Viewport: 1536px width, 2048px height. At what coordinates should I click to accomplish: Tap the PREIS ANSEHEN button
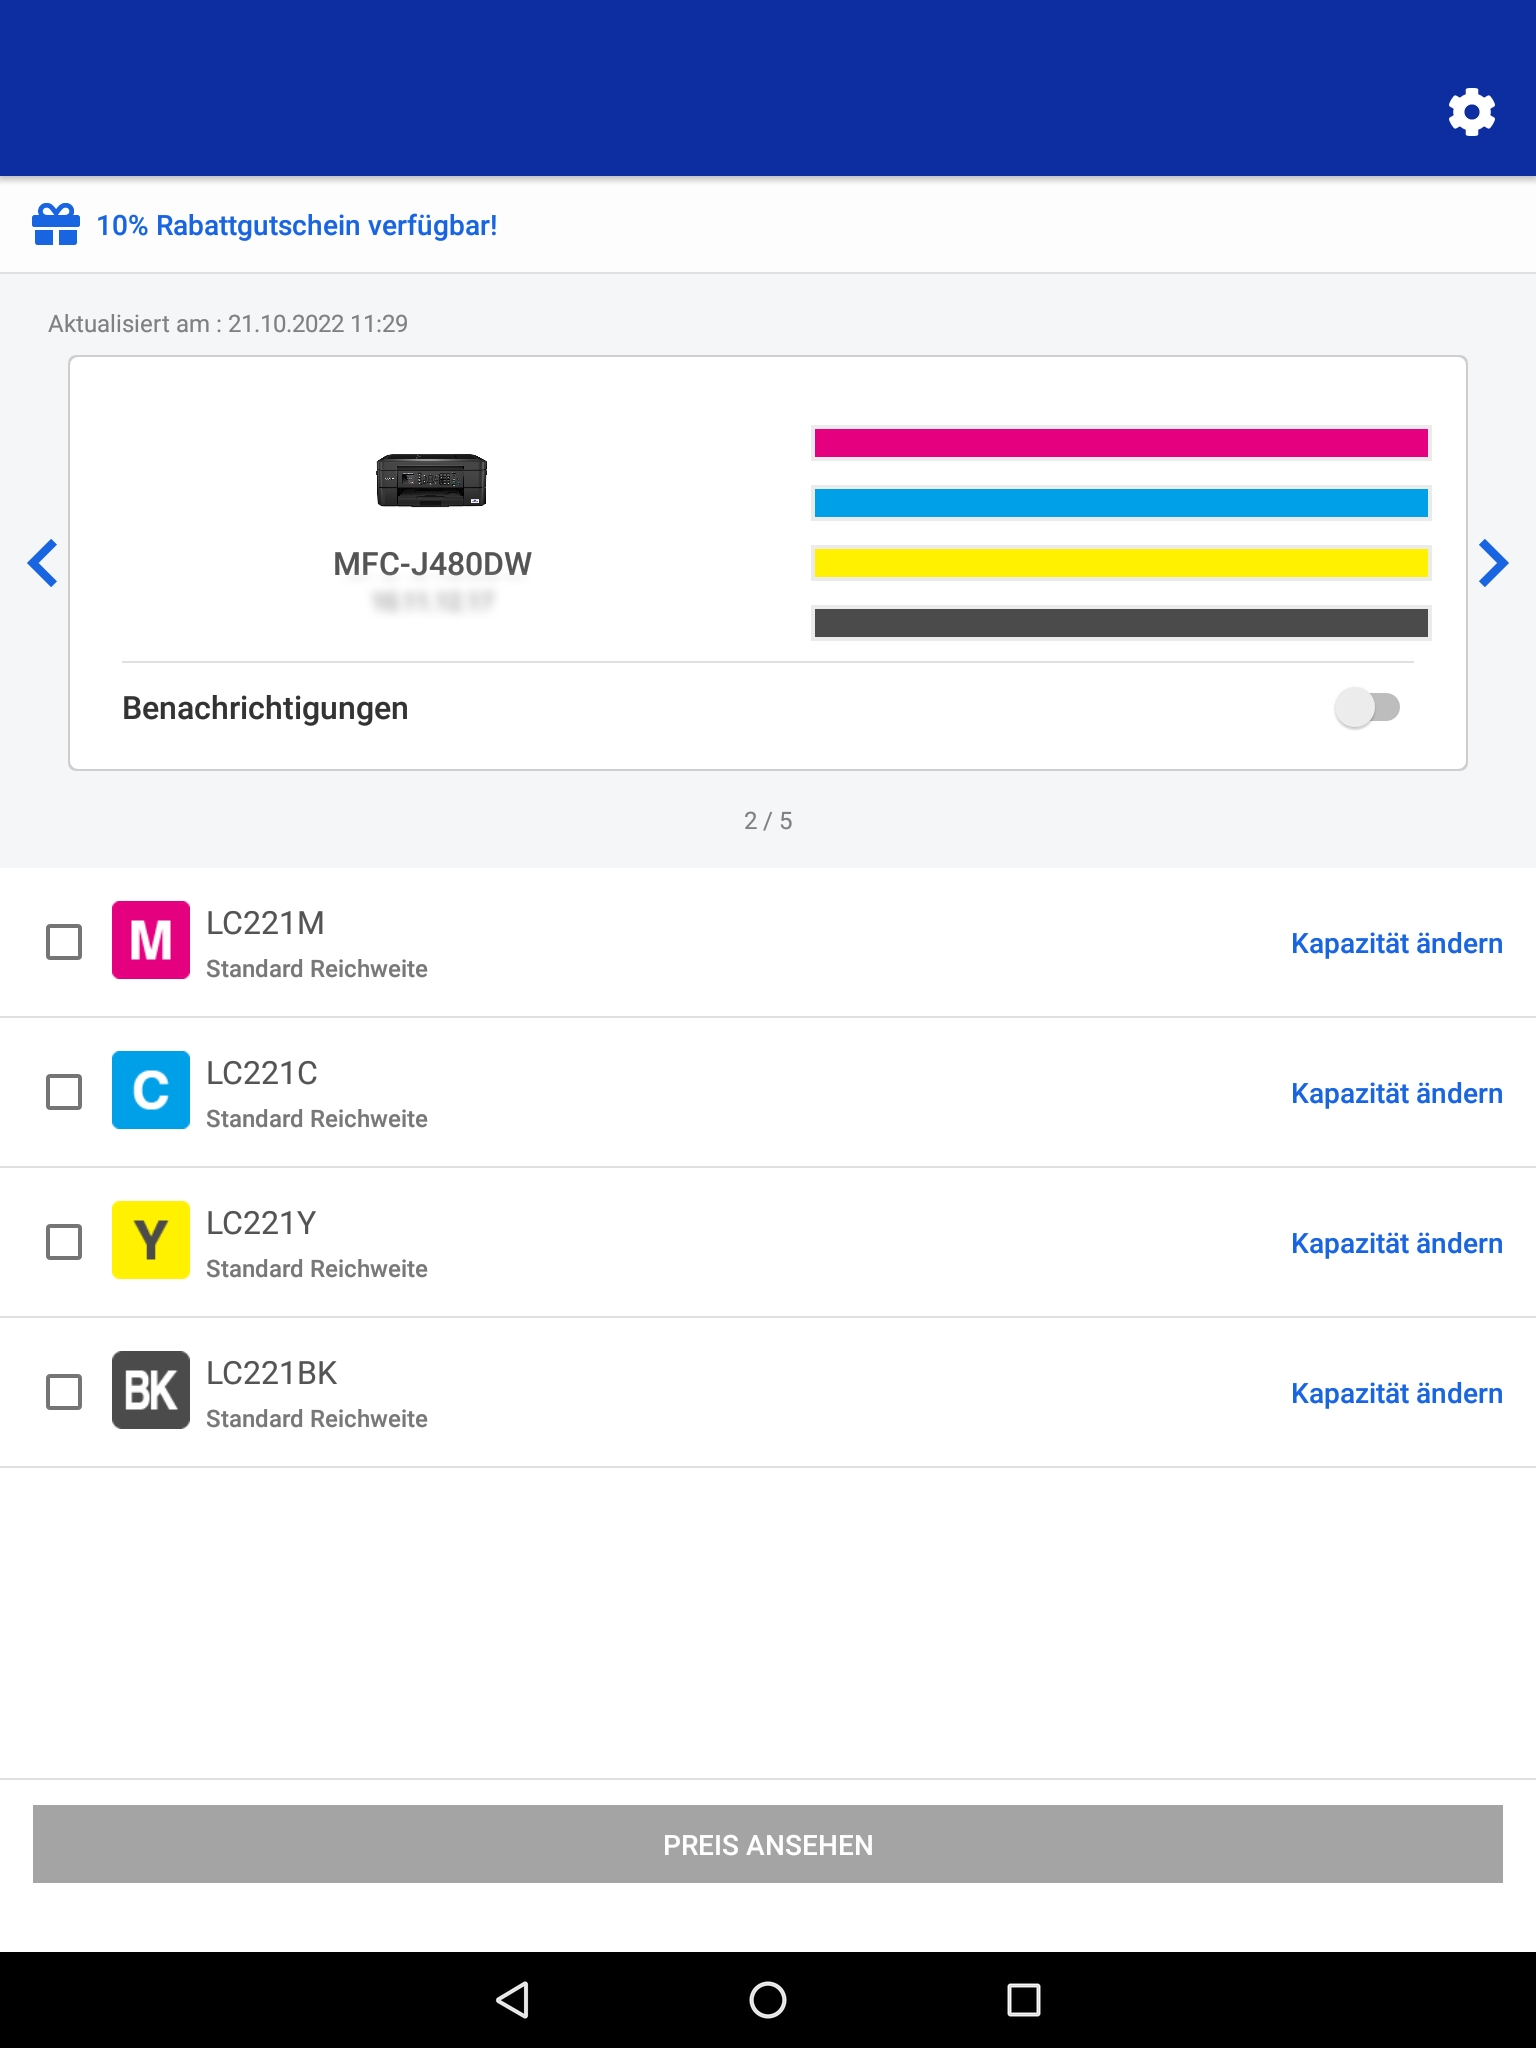coord(768,1844)
